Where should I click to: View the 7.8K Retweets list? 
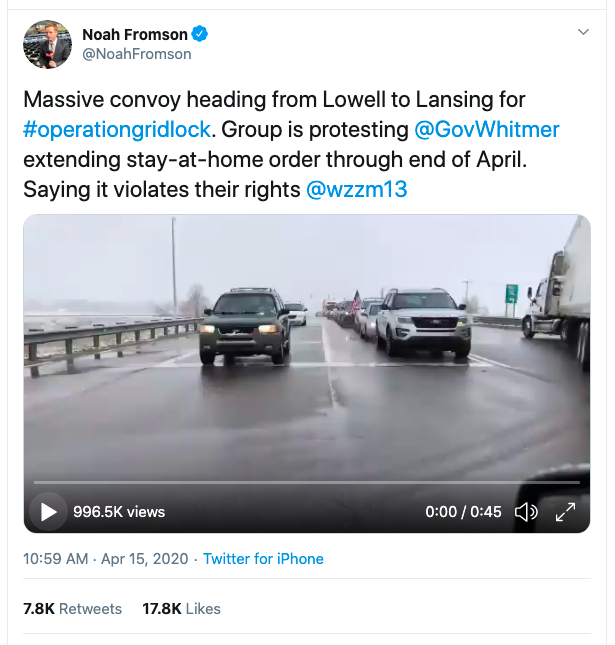coord(72,608)
